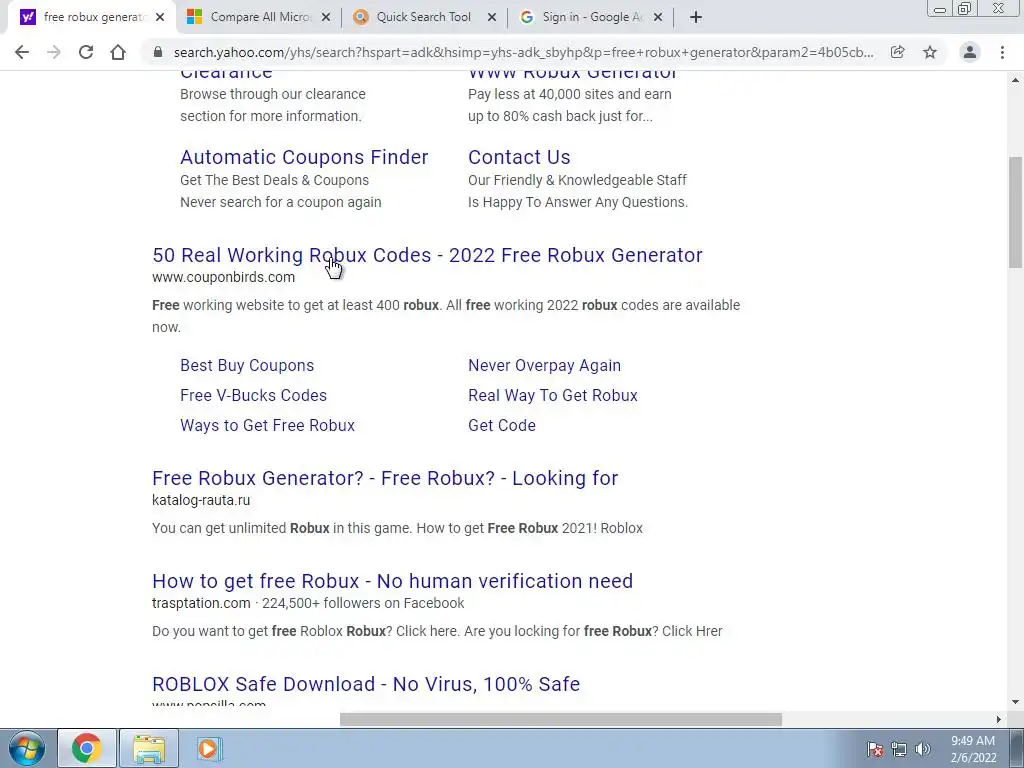View site security padlock info
1024x768 pixels.
157,52
